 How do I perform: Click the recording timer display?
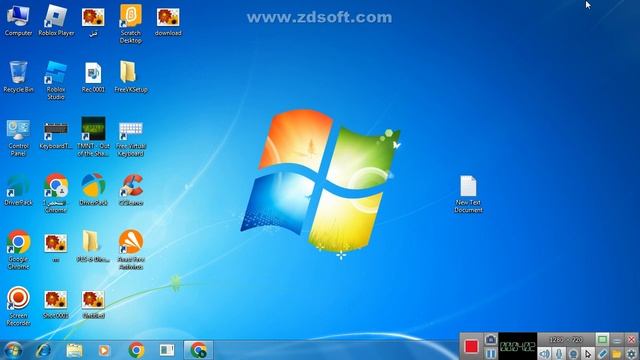point(518,347)
